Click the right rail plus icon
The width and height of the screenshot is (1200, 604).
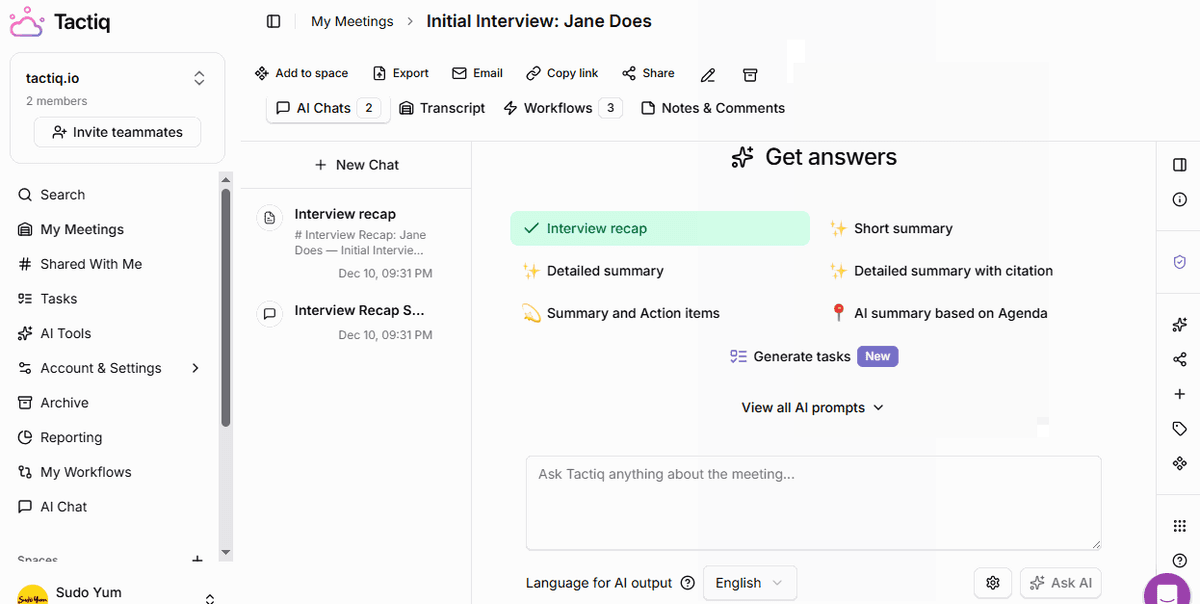coord(1179,394)
